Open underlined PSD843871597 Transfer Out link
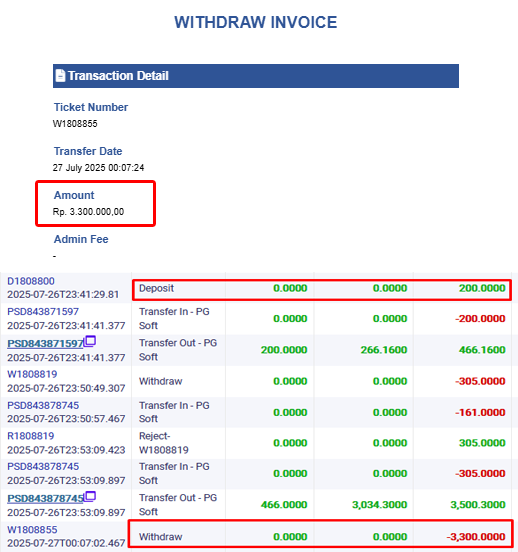This screenshot has width=518, height=552. [x=45, y=344]
